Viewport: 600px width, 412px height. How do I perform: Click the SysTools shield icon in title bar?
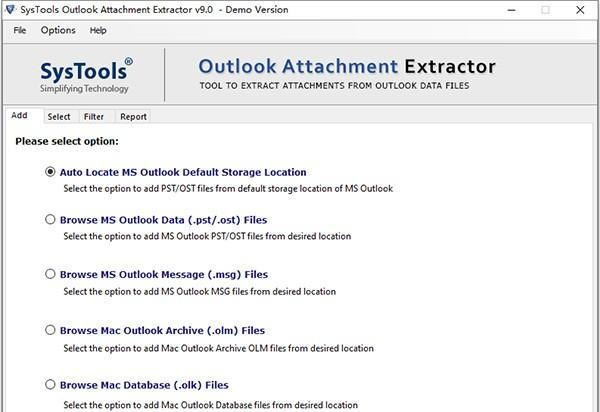tap(10, 9)
